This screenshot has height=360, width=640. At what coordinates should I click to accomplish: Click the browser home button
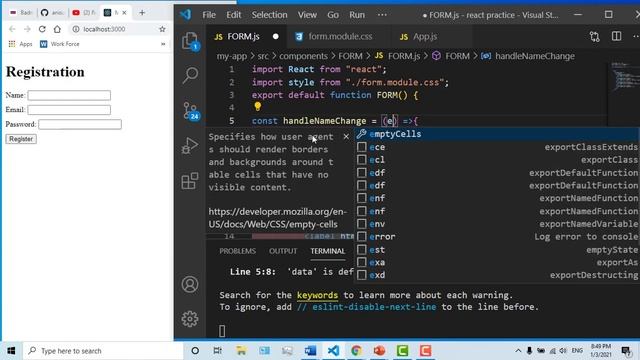(x=57, y=29)
